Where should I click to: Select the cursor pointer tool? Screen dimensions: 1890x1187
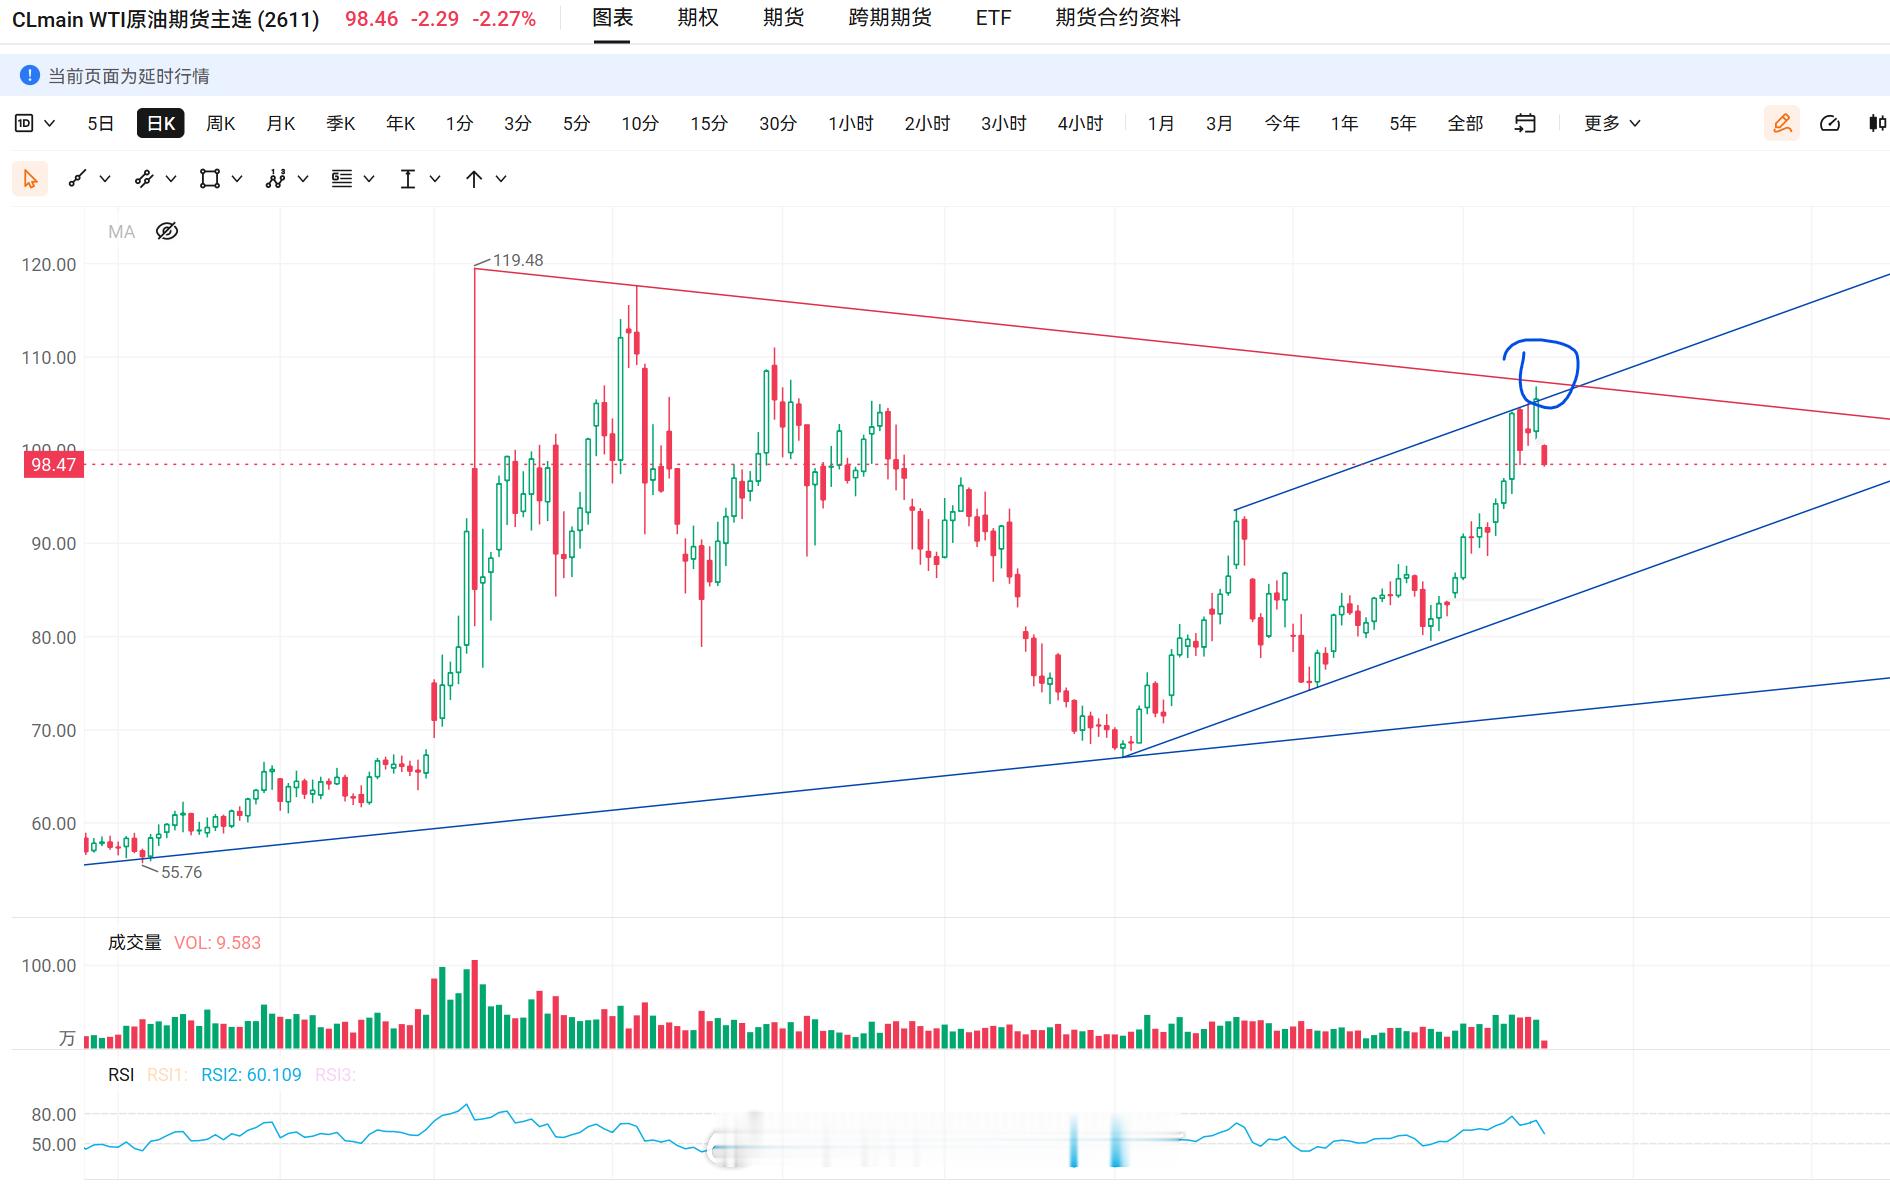[30, 179]
